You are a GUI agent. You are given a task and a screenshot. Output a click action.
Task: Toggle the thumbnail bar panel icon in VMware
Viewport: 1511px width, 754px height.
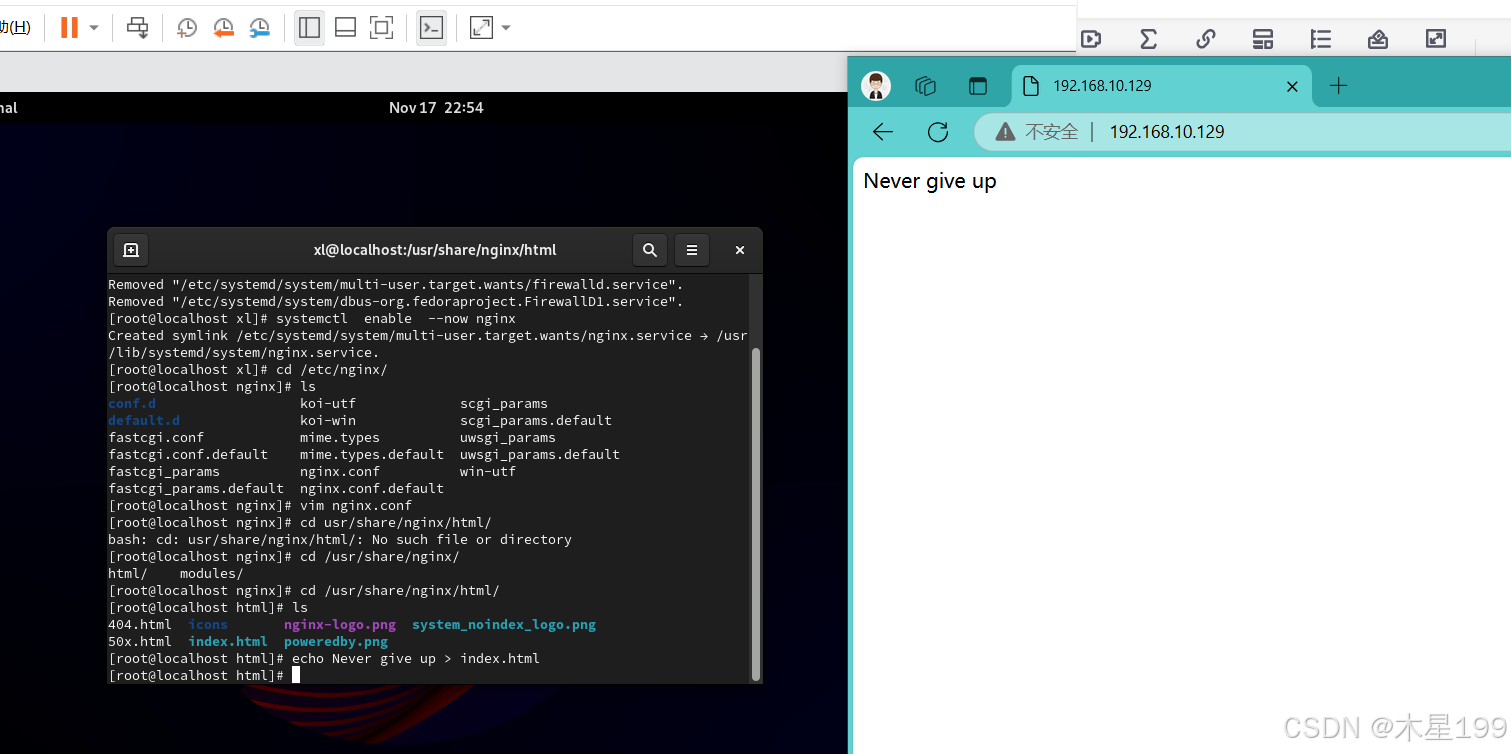(346, 28)
